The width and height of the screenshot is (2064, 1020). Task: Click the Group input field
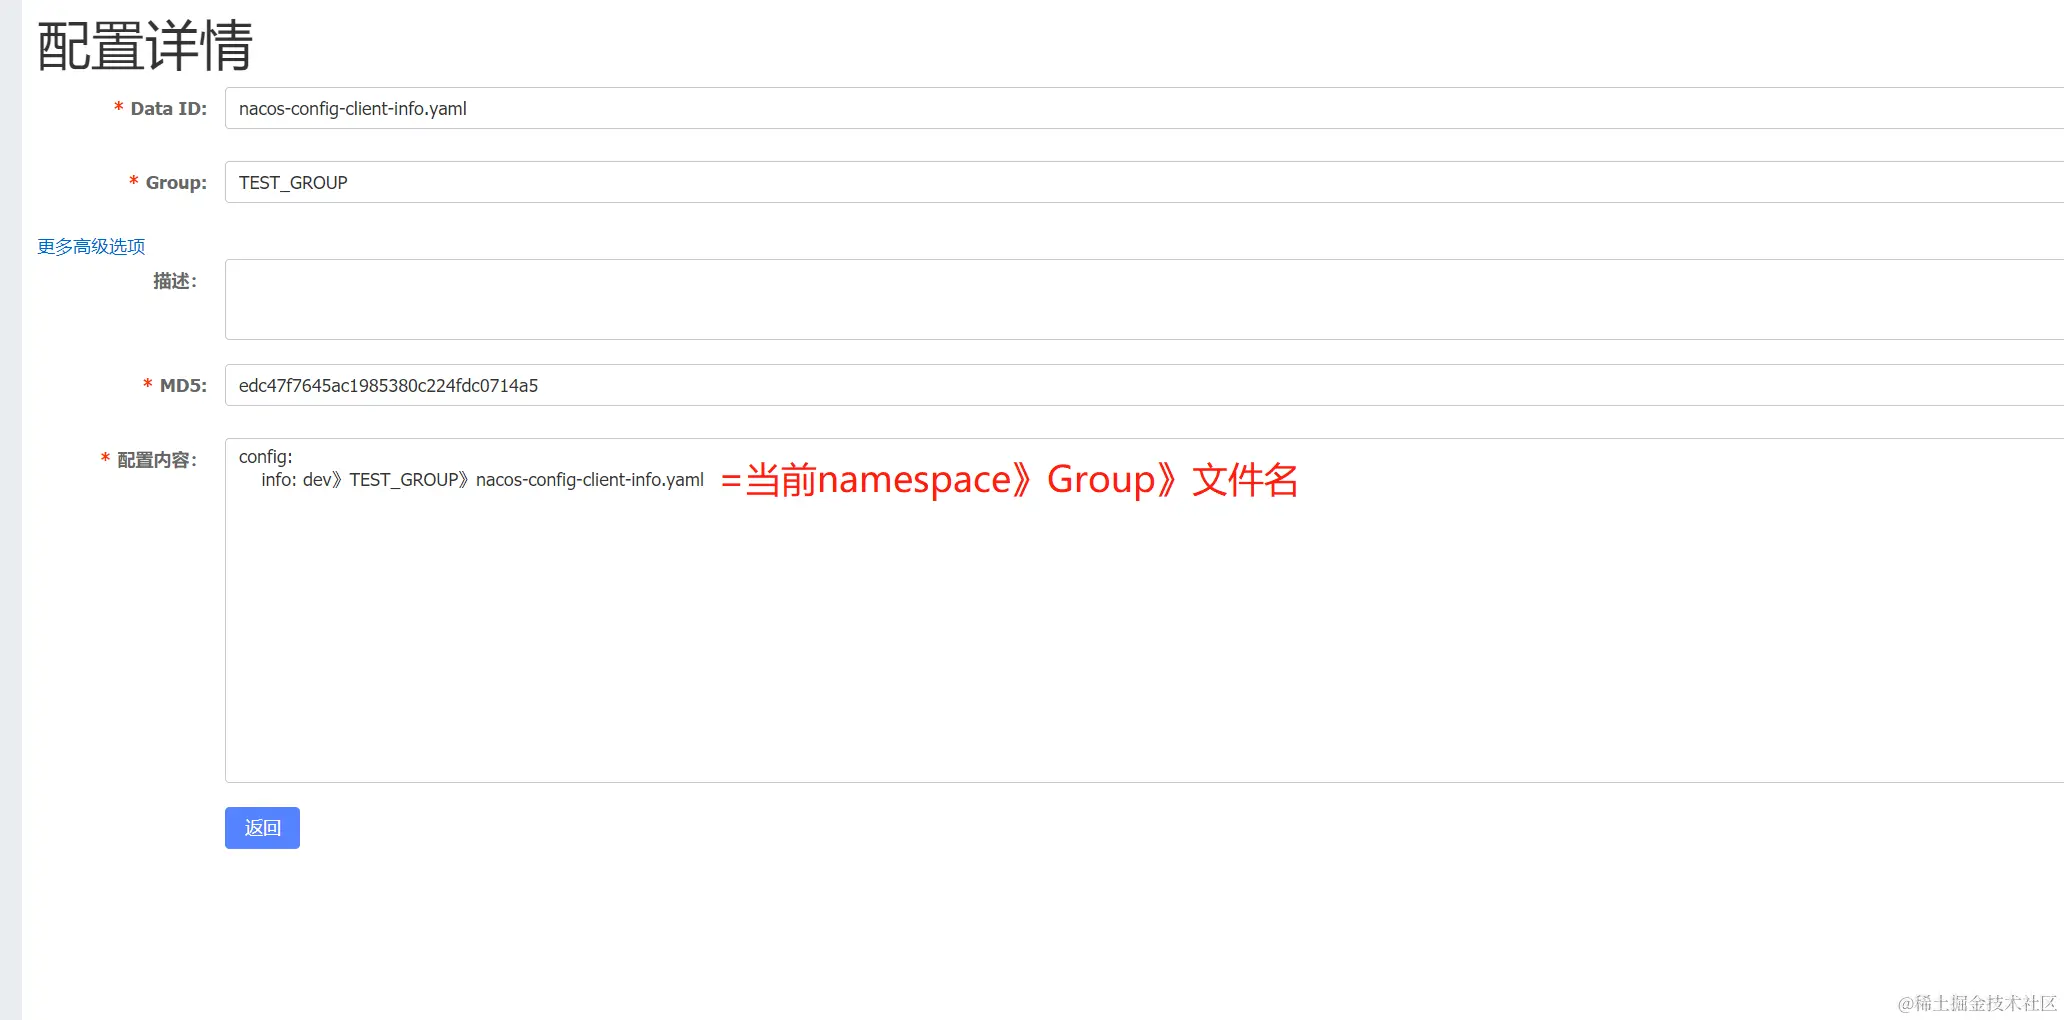[x=1144, y=182]
